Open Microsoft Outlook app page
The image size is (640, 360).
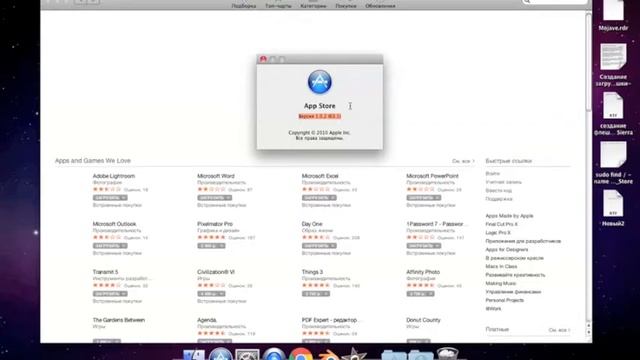click(114, 224)
